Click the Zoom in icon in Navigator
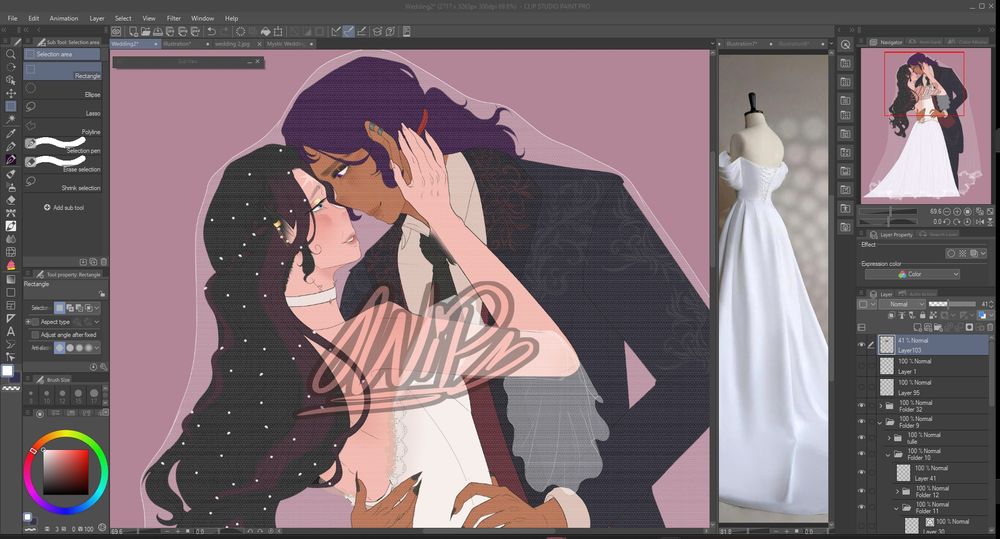This screenshot has height=539, width=1000. coord(957,211)
